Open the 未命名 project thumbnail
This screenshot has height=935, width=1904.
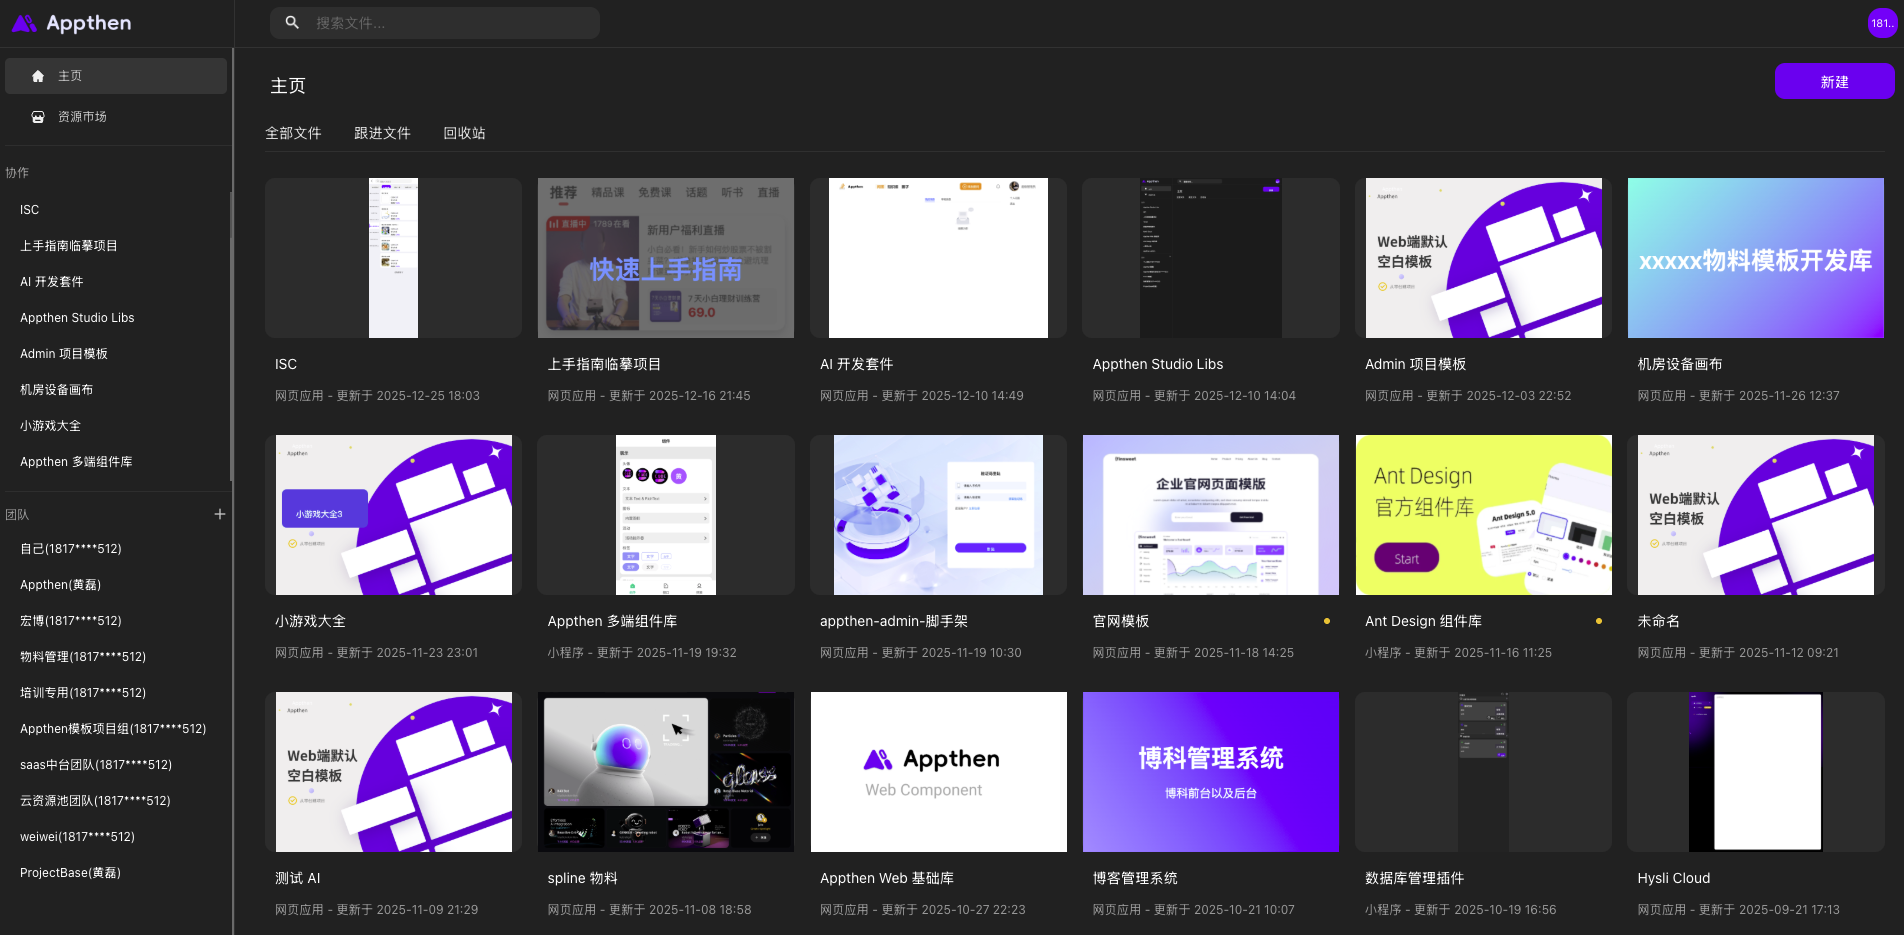click(x=1756, y=515)
